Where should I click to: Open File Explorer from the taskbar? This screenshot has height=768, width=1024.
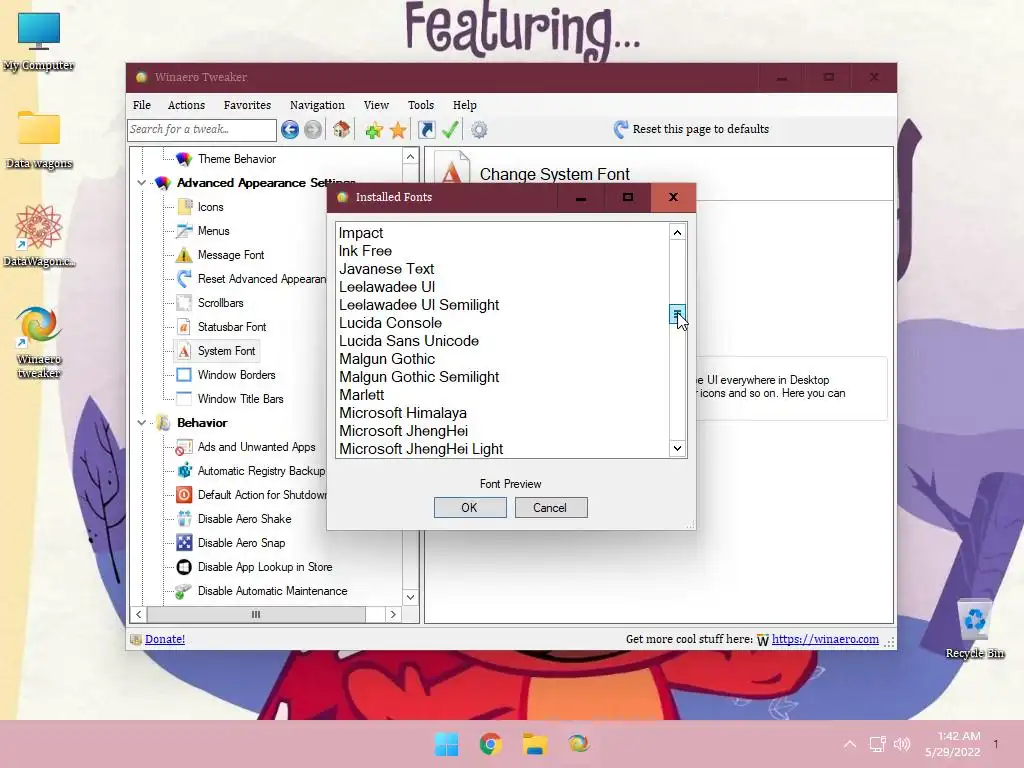point(534,744)
